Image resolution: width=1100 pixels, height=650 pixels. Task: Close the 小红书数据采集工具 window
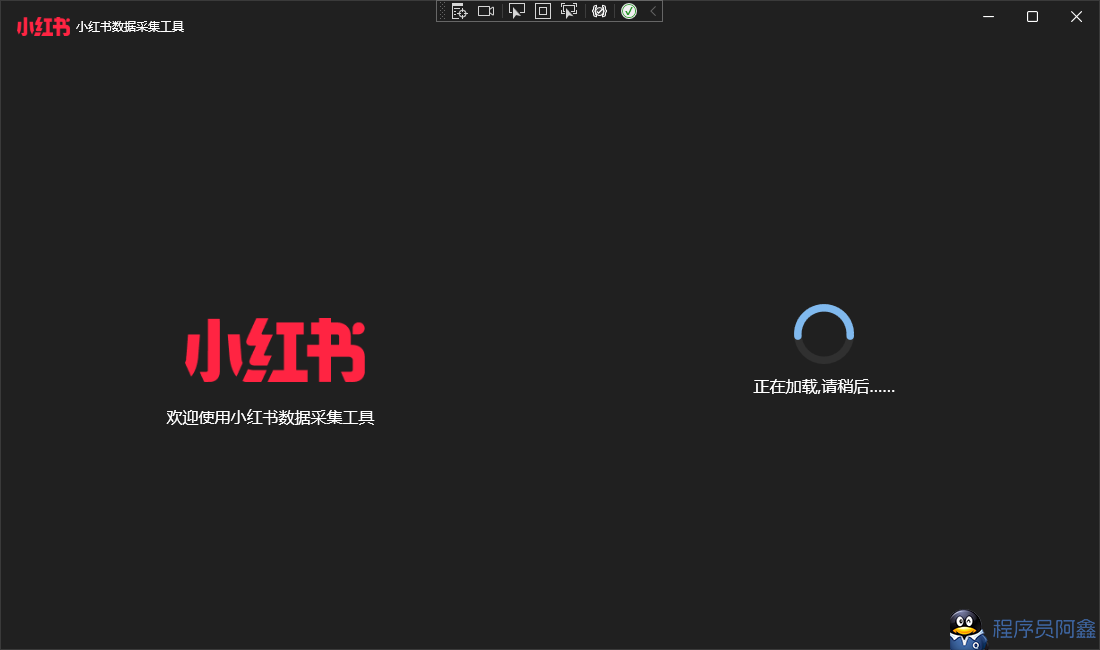(x=1076, y=16)
